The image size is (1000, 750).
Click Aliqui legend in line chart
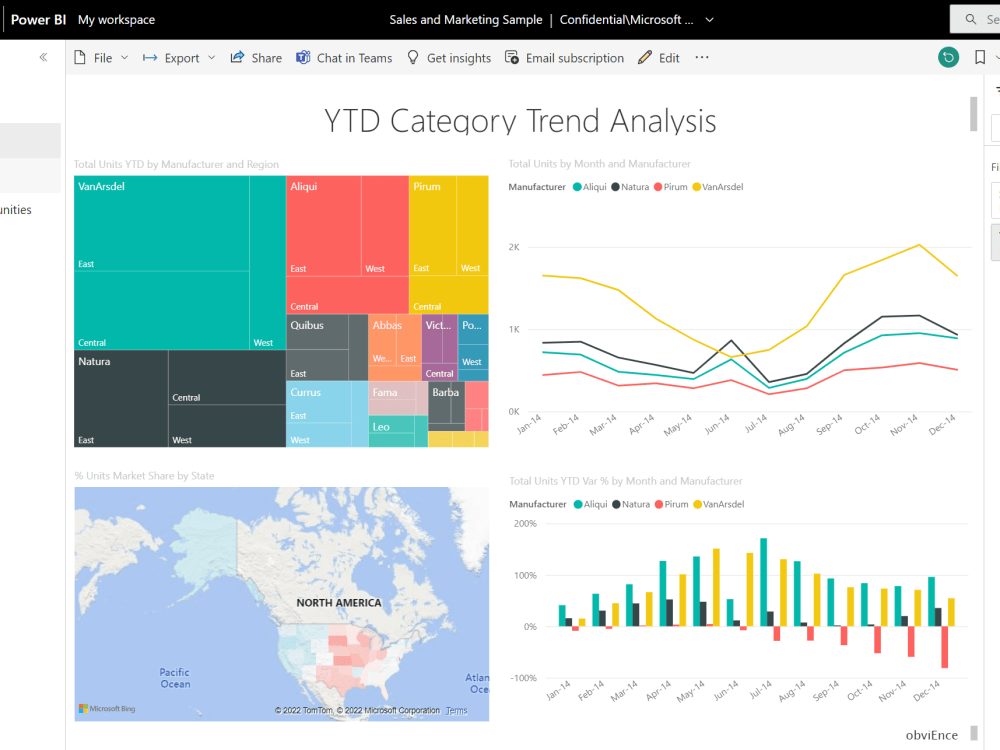coord(589,187)
